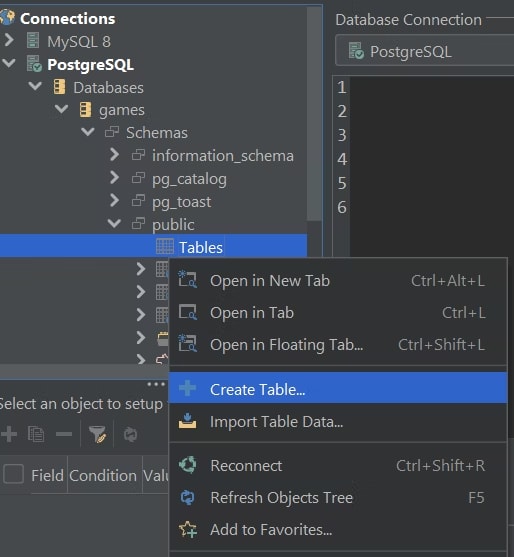
Task: Click the refresh filter icon
Action: (130, 434)
